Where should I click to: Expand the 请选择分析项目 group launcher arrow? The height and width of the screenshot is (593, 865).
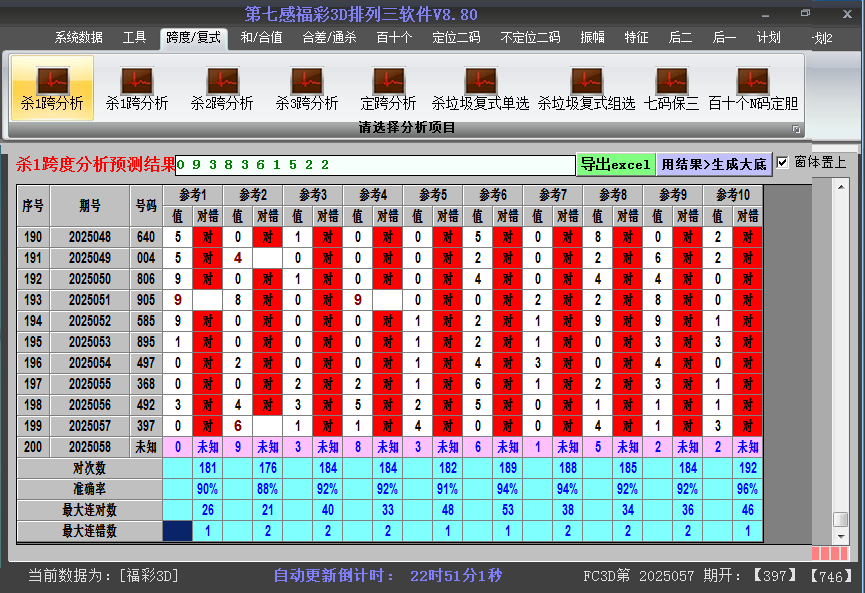tap(797, 129)
